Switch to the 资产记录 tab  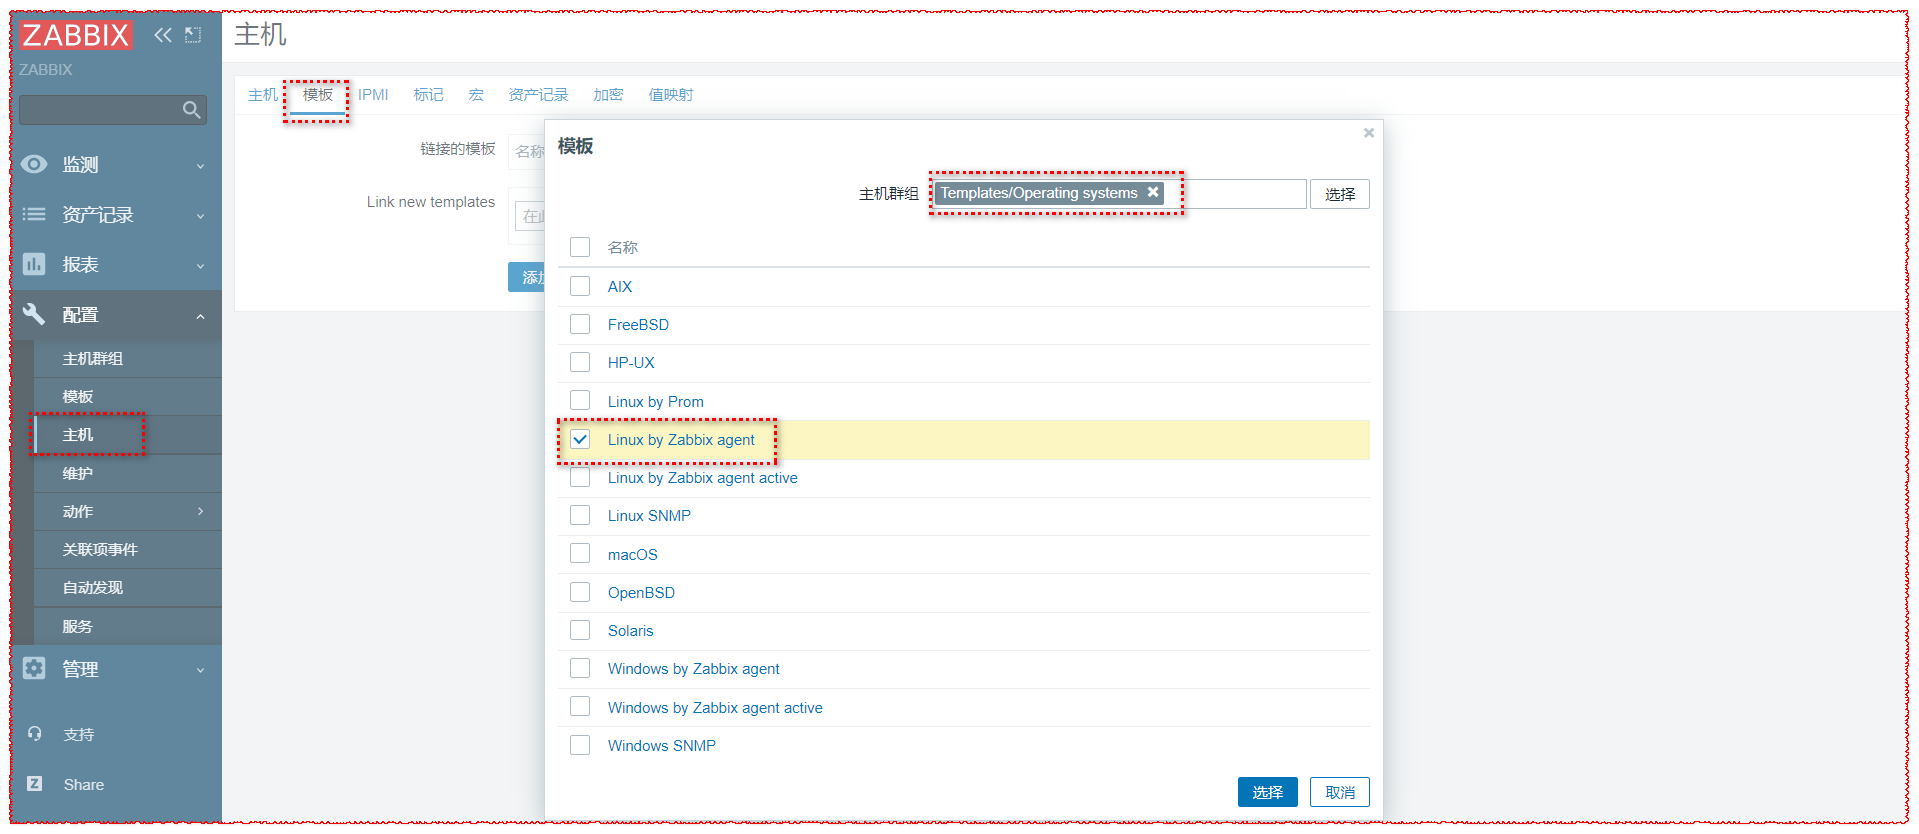(538, 94)
